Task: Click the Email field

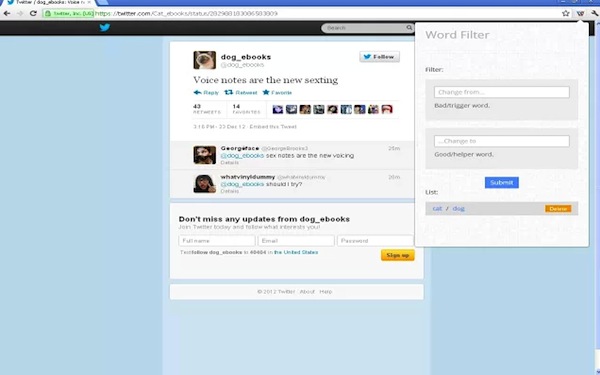Action: point(296,241)
